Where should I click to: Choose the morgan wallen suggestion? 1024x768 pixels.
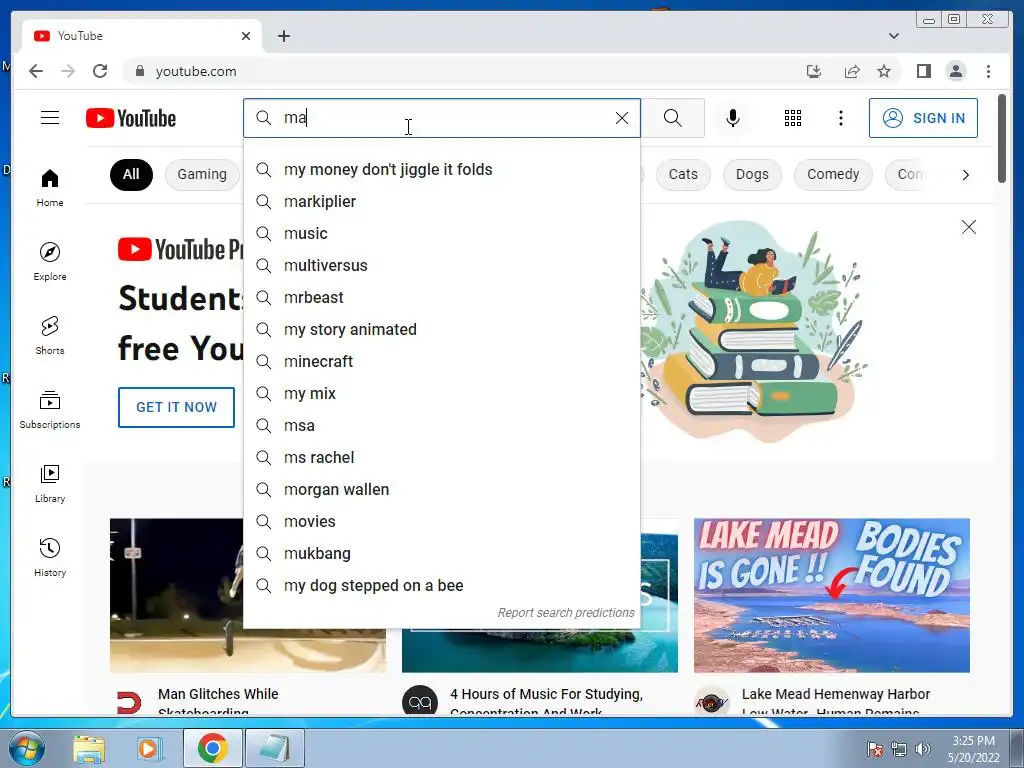[441, 490]
